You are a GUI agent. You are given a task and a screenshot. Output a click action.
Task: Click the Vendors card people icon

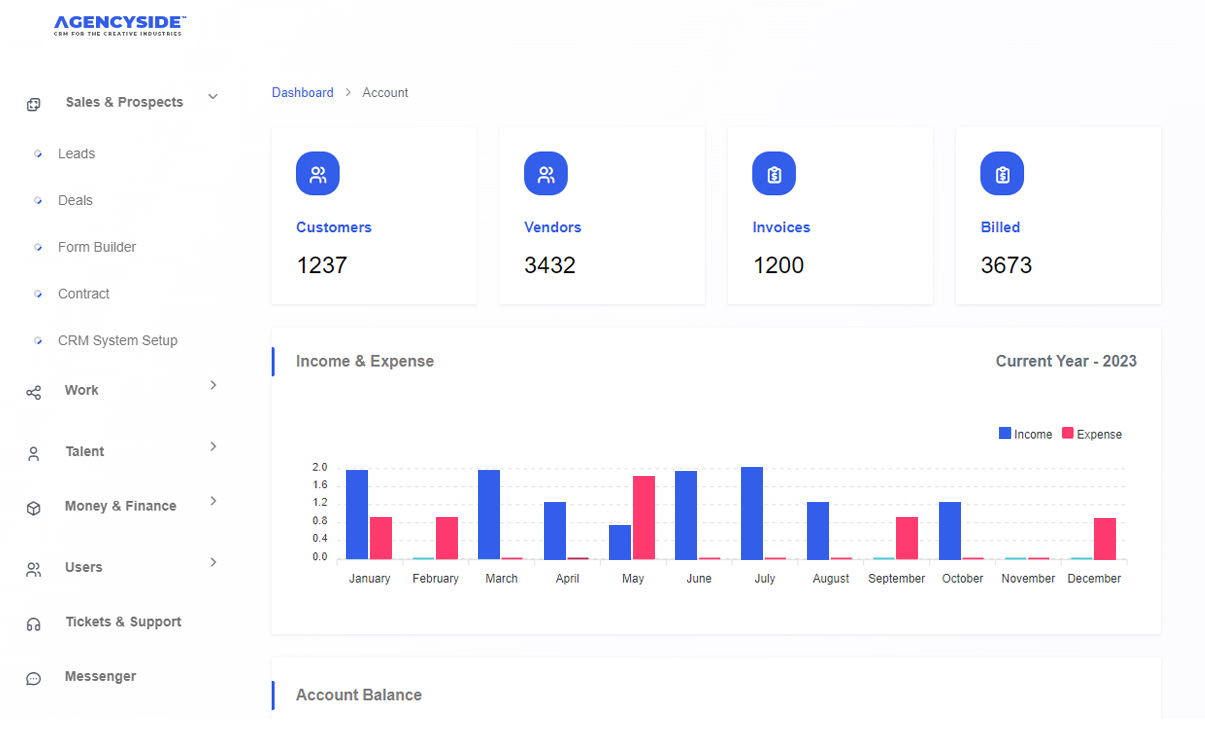(546, 175)
